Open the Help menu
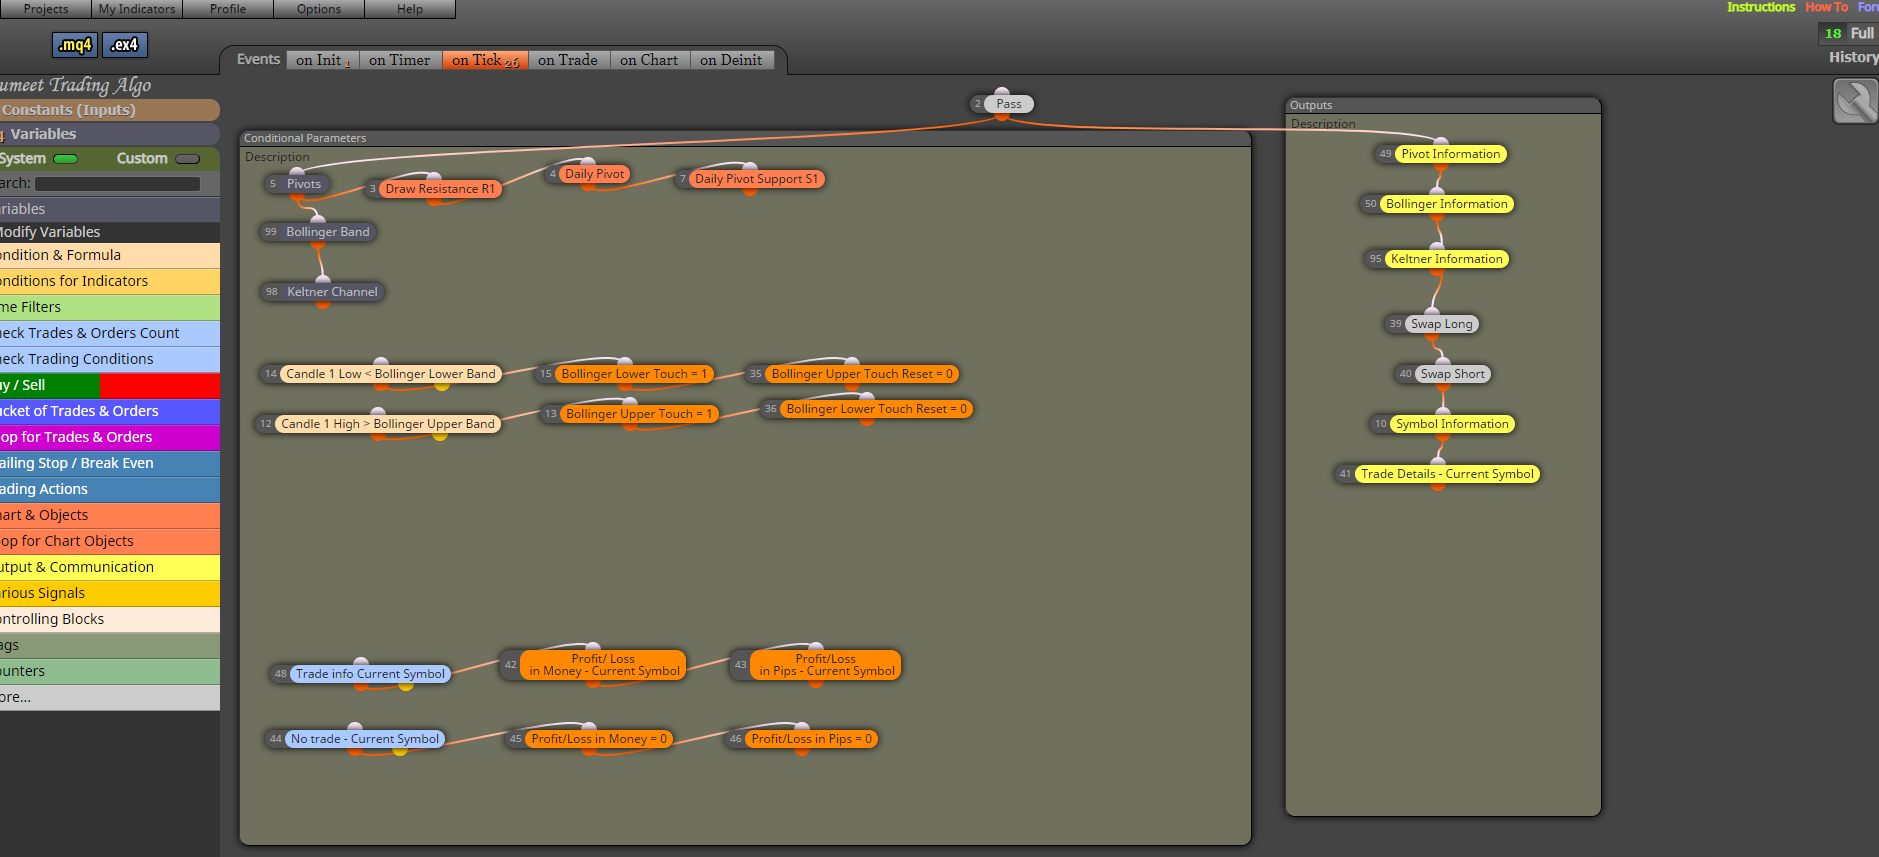The height and width of the screenshot is (857, 1879). (410, 9)
